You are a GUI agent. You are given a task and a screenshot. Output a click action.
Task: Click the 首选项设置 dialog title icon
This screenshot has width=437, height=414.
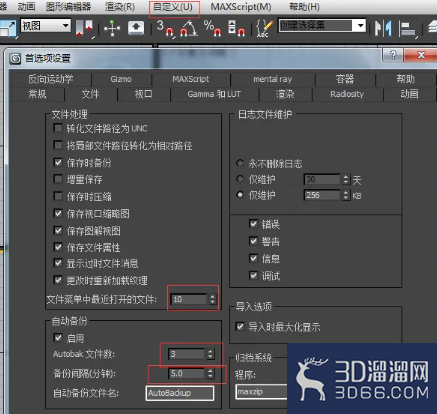coord(15,59)
